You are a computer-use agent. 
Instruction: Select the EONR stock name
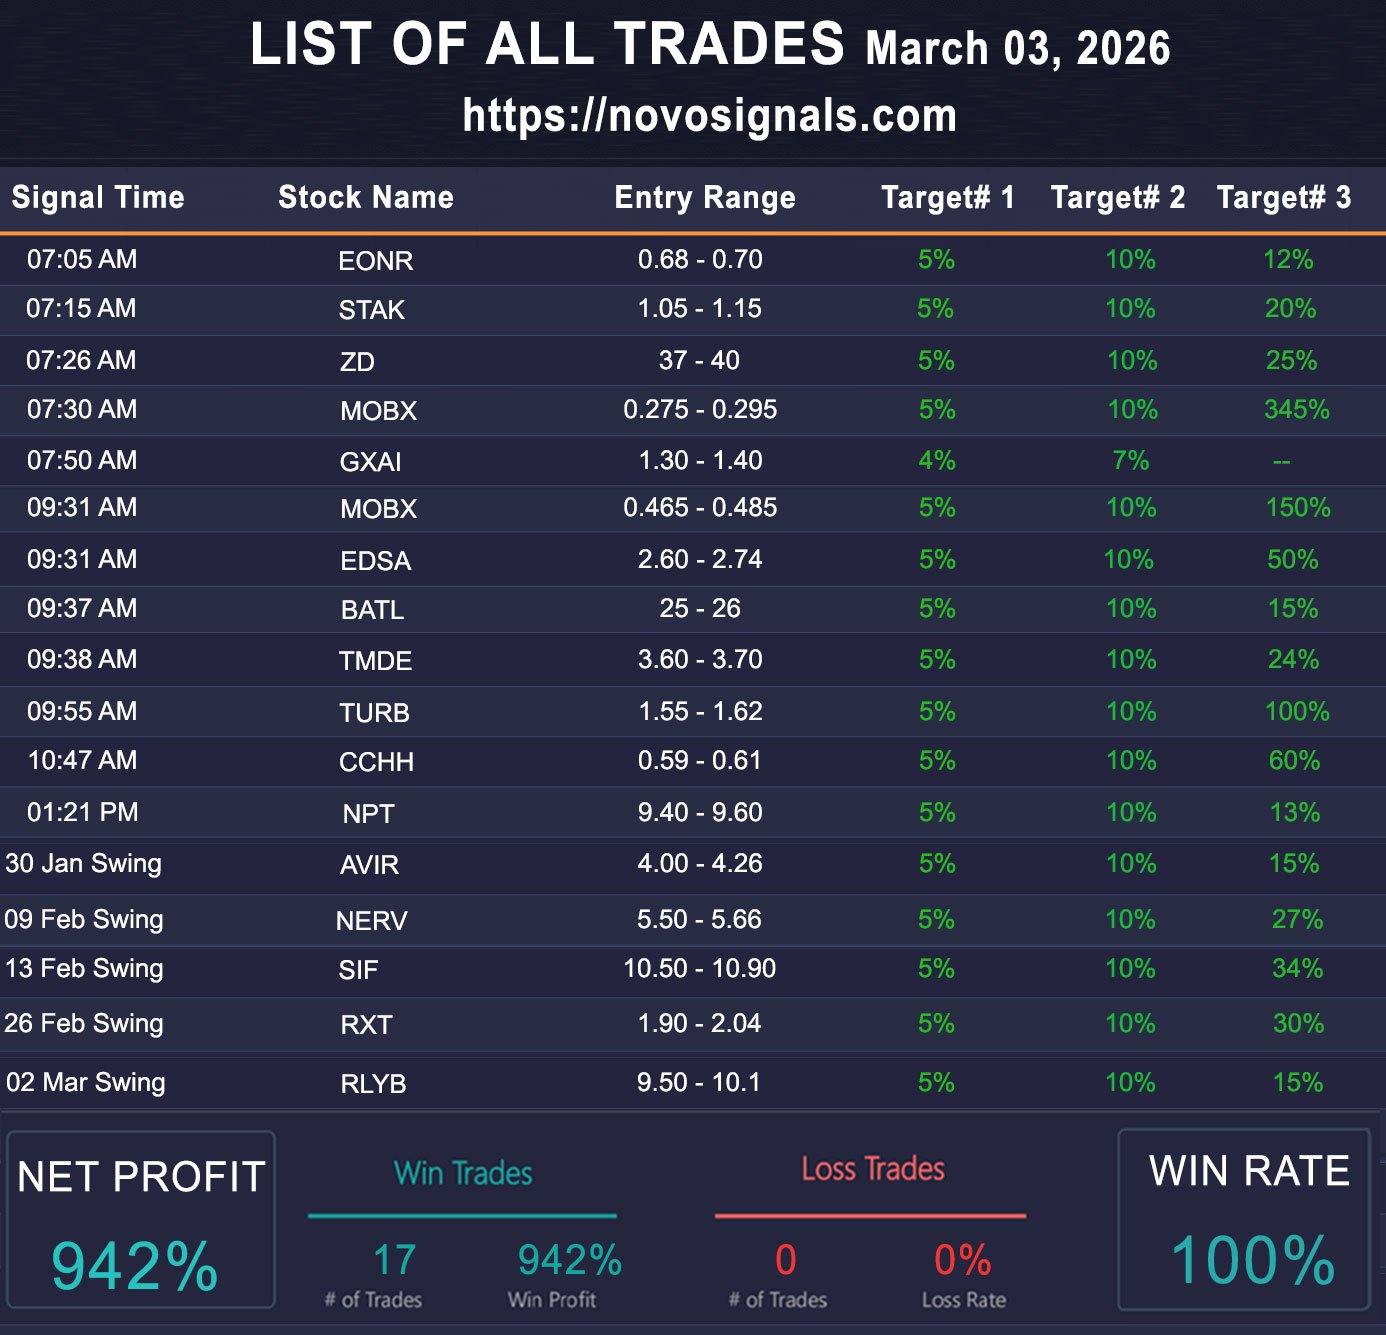375,261
